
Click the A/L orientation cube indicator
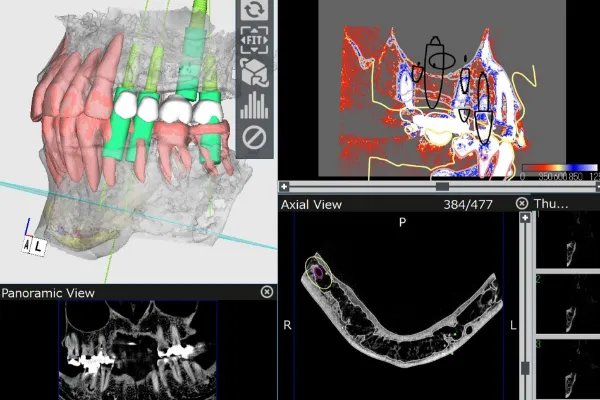coord(33,243)
